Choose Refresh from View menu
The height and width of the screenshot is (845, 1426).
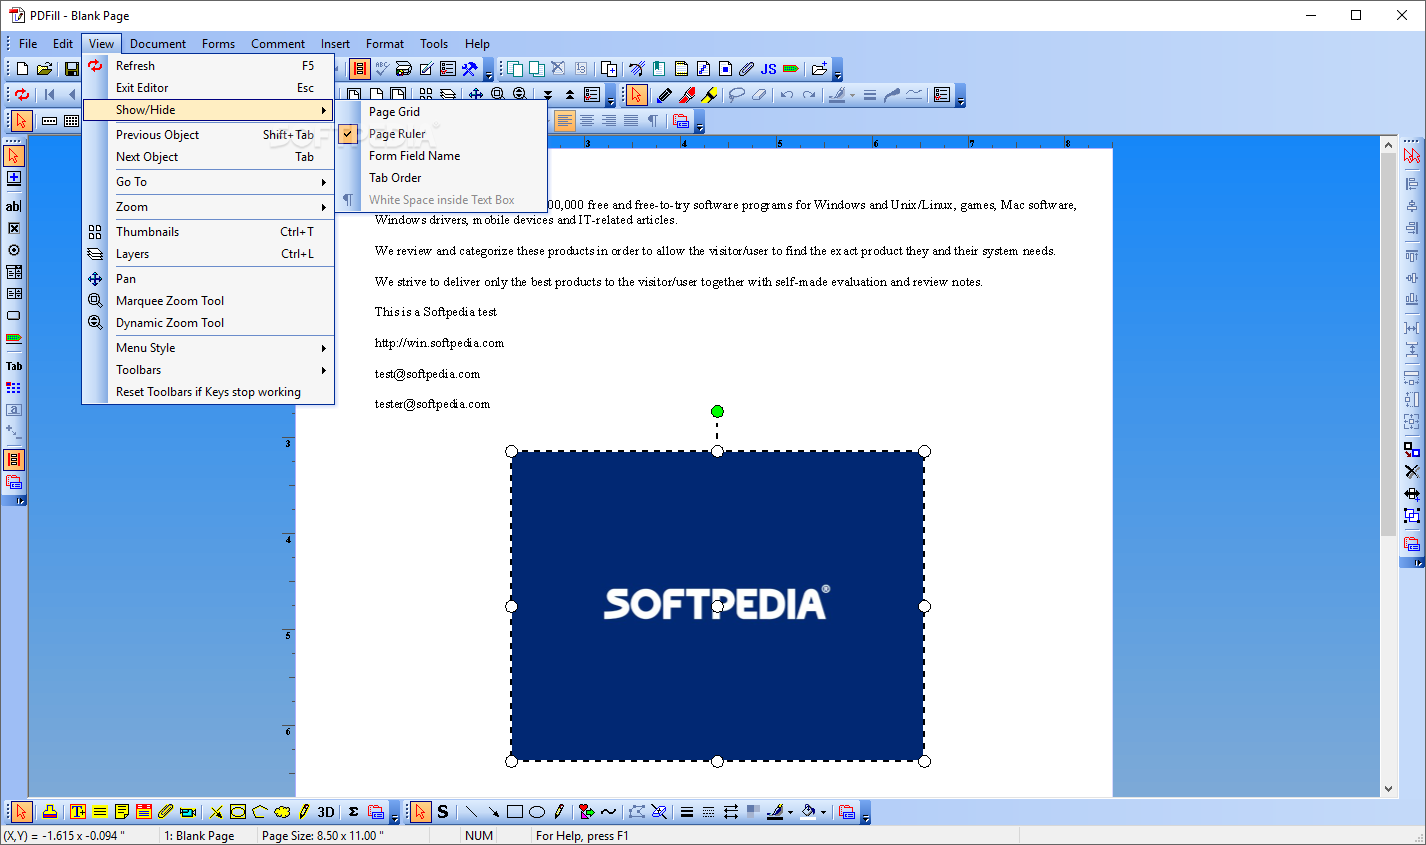point(208,66)
